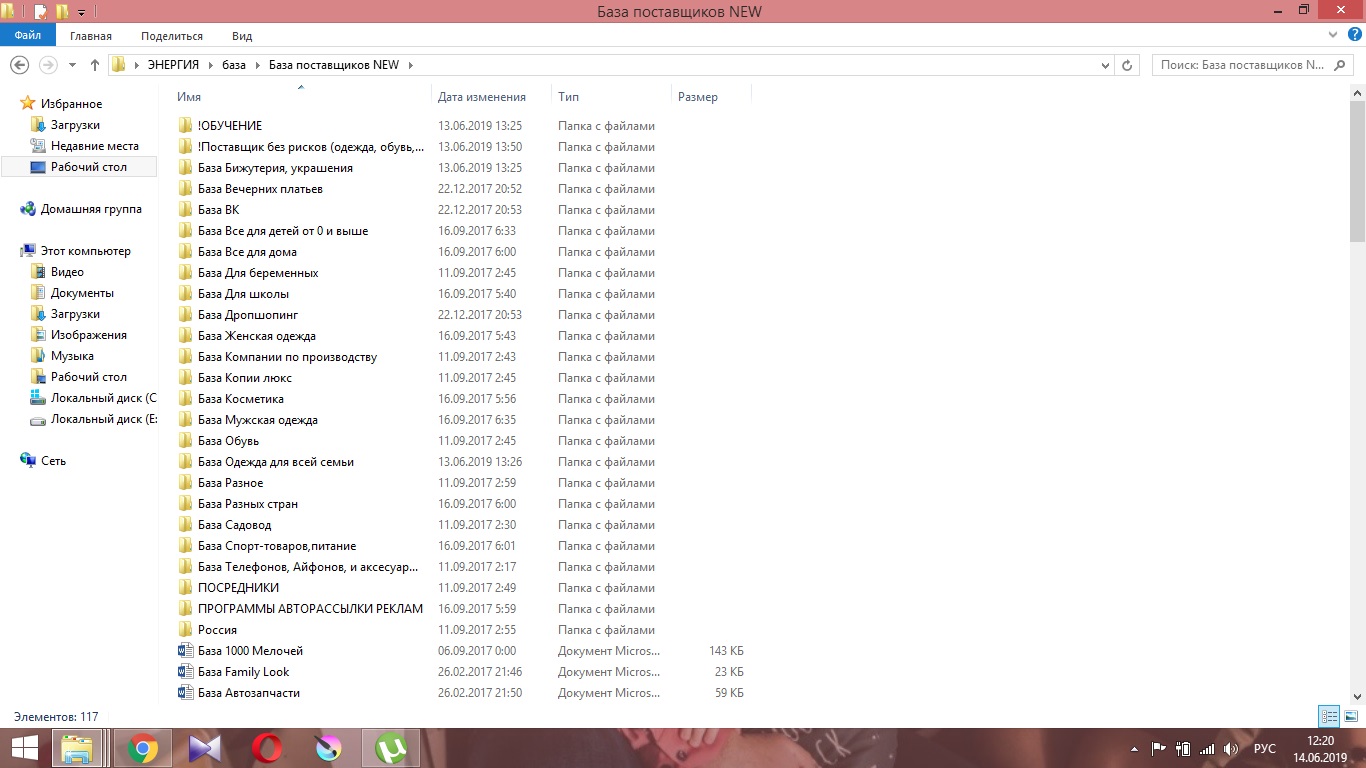Screen dimensions: 1366x768
Task: Select Word document icon База Family Look
Action: pos(185,671)
